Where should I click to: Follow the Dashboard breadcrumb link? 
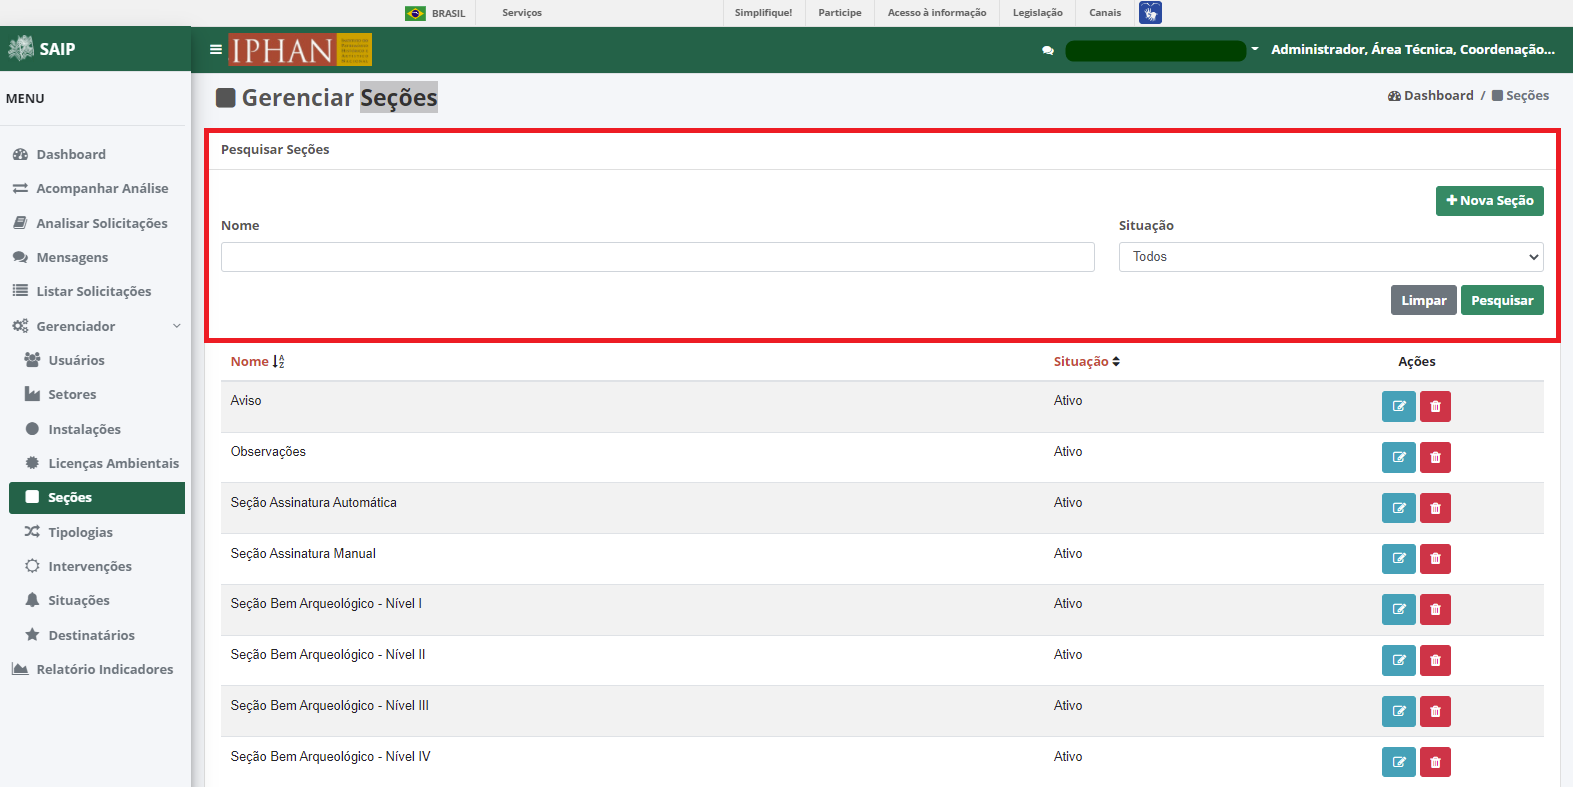pos(1430,96)
